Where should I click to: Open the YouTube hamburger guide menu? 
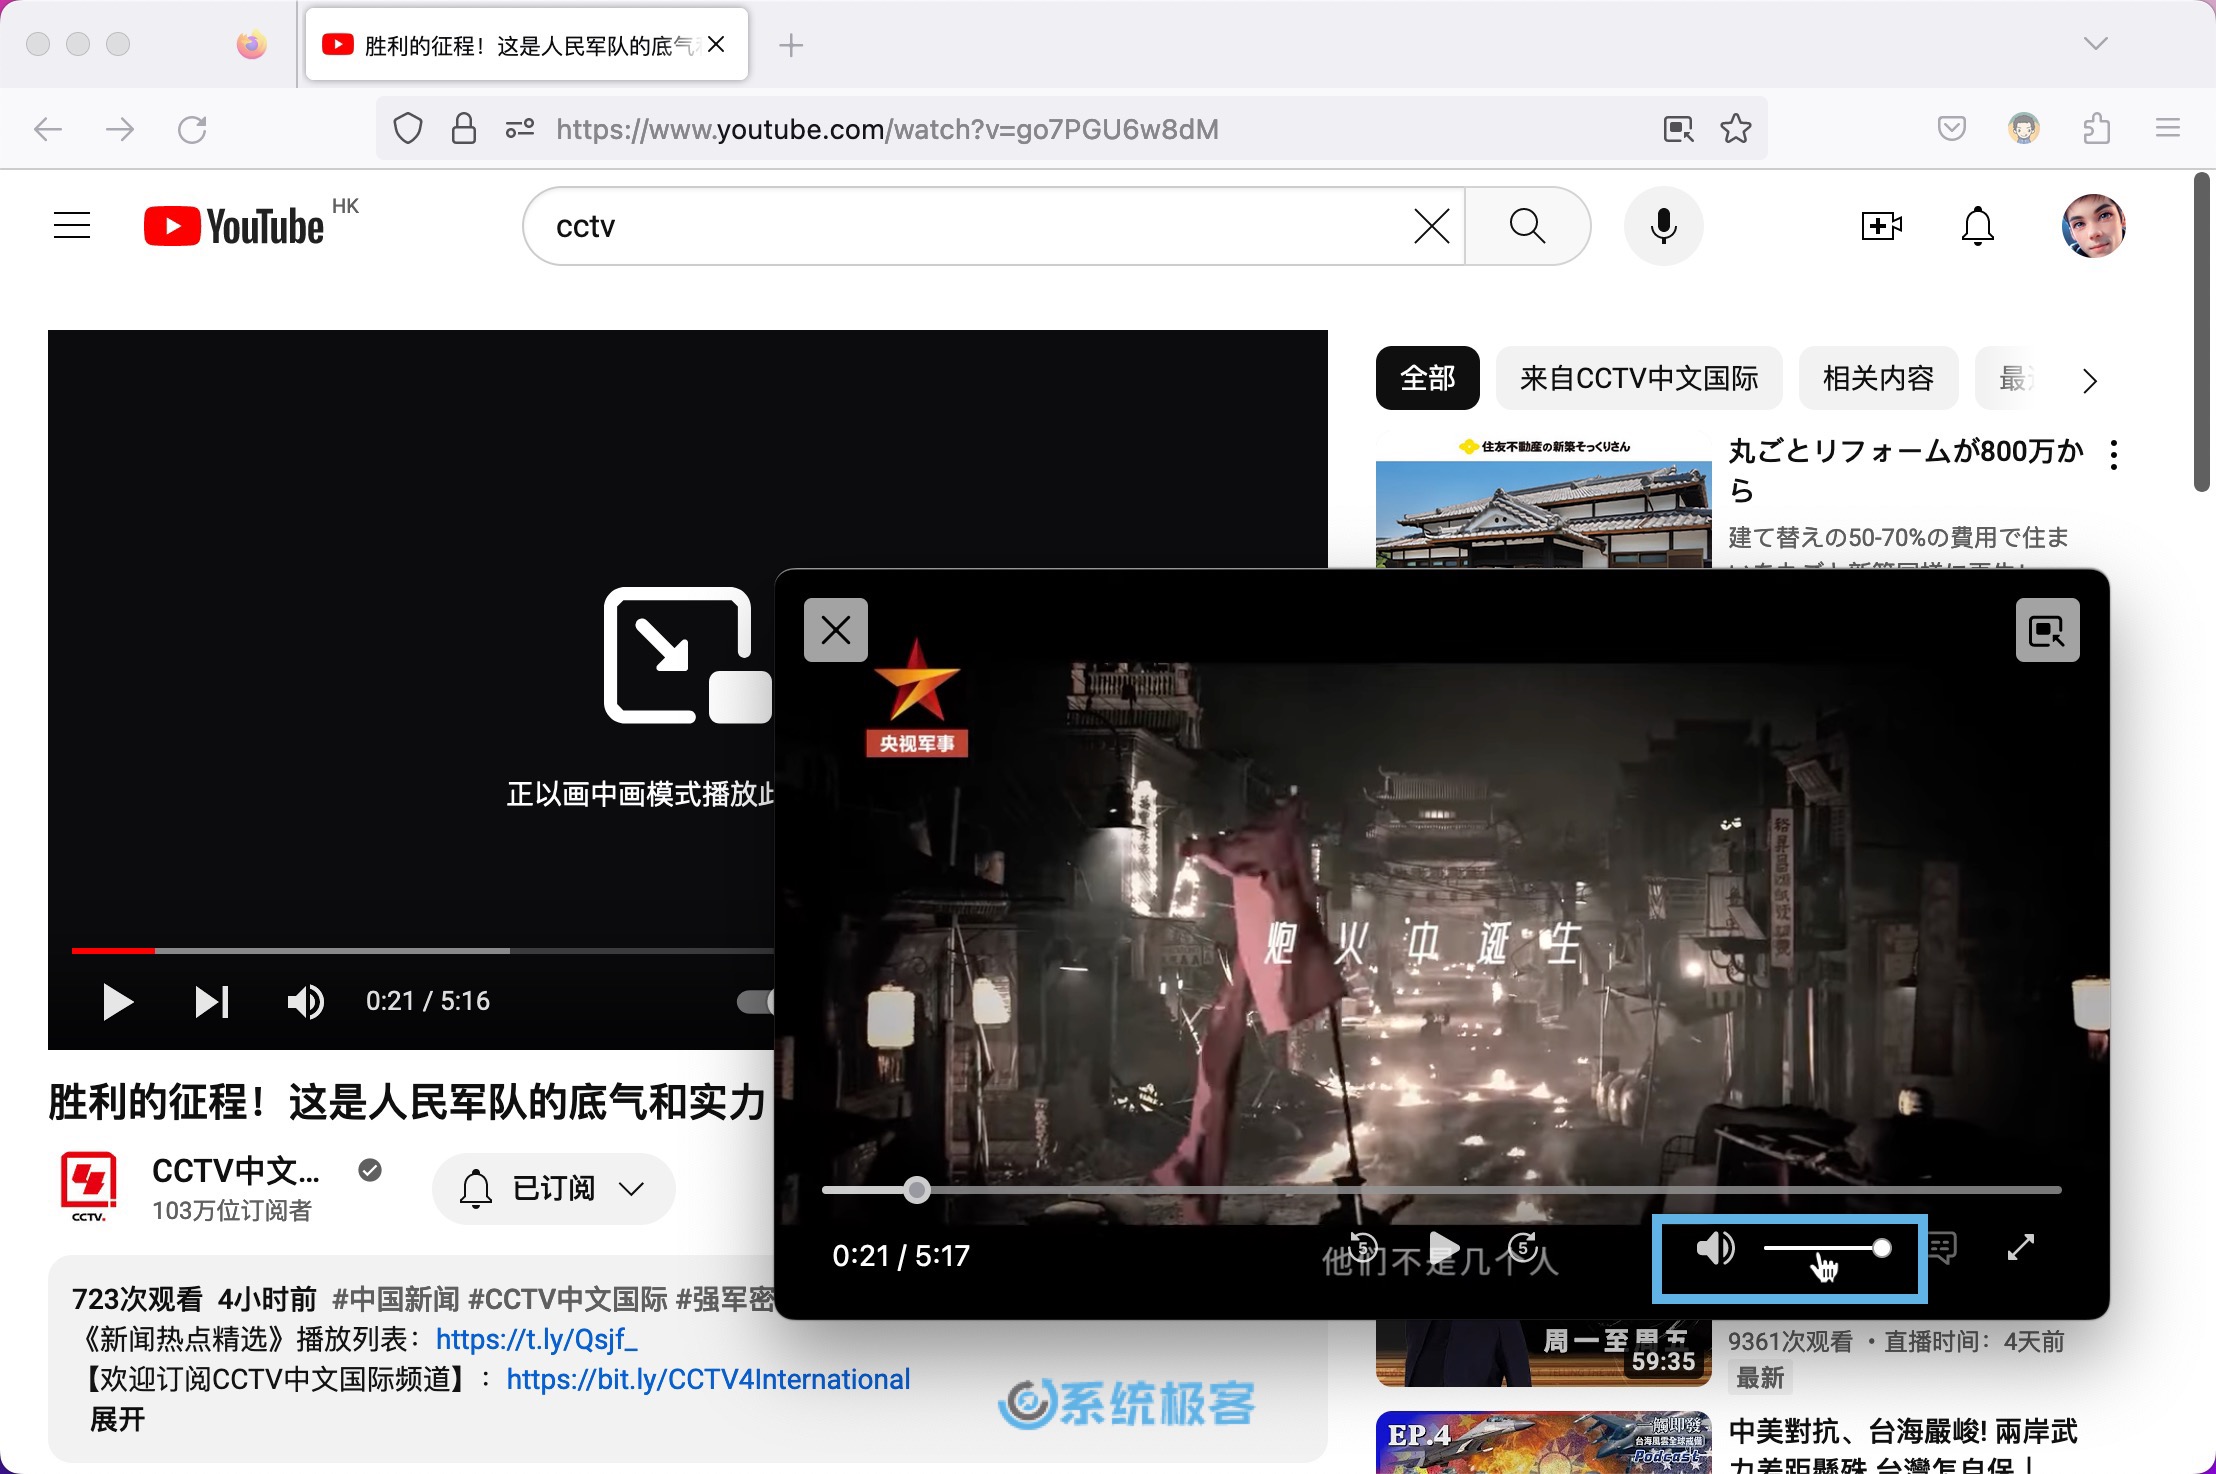72,226
